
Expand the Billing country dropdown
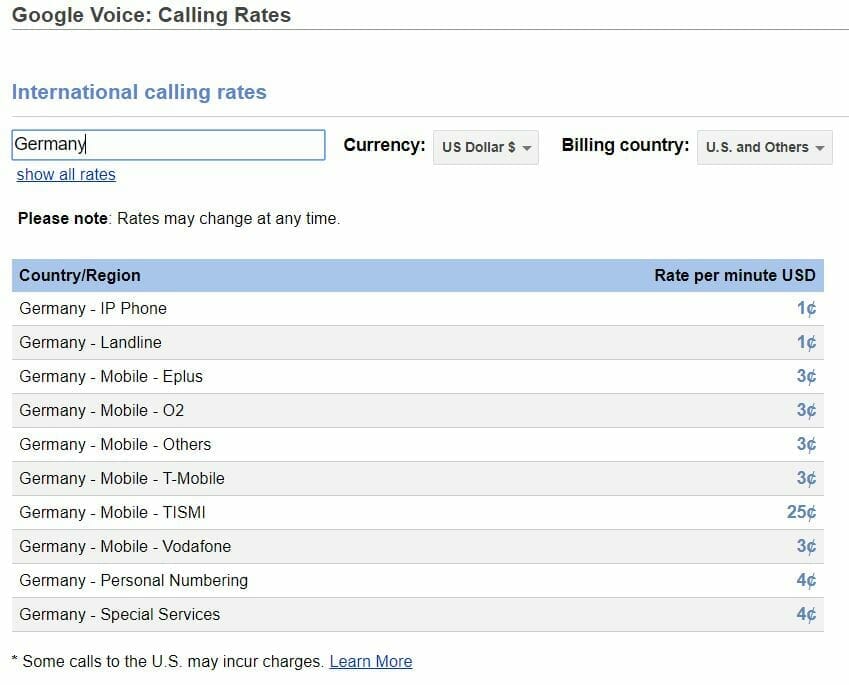(x=764, y=147)
